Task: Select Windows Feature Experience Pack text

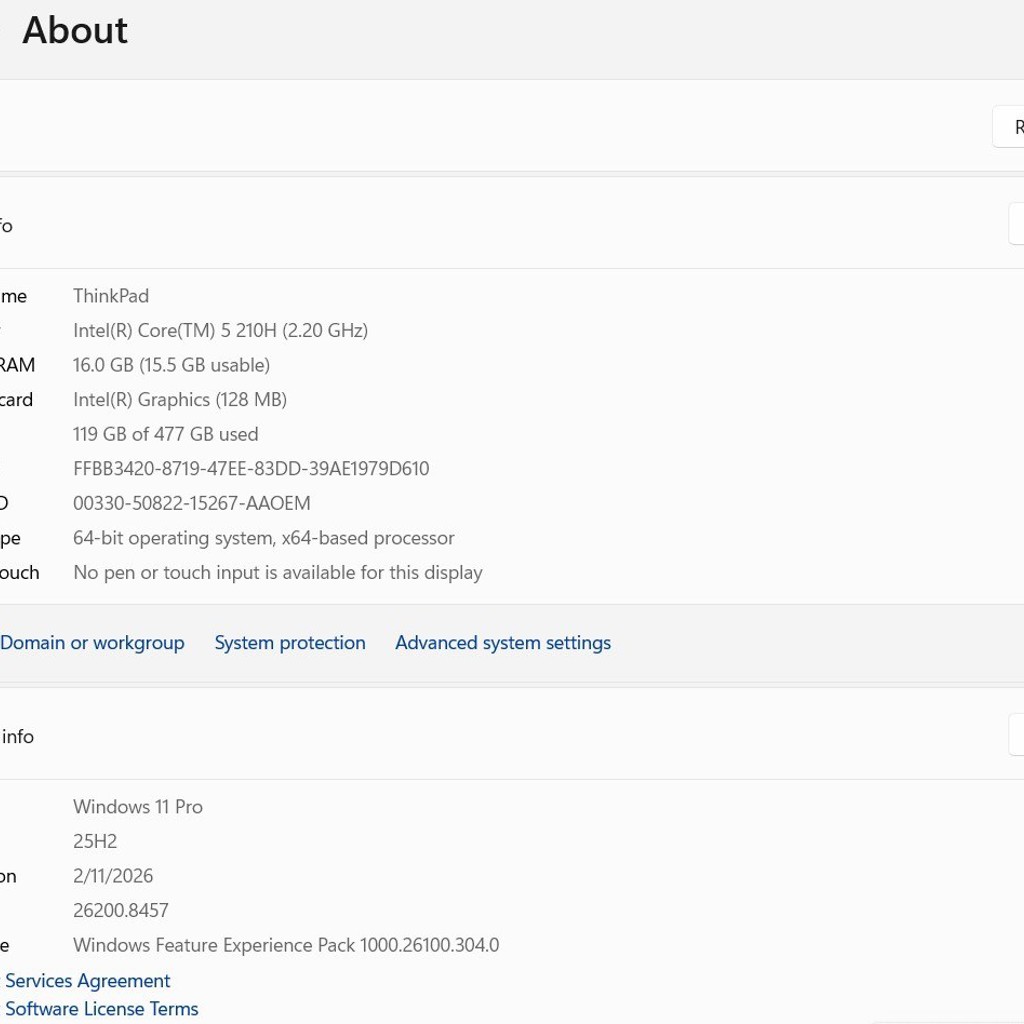Action: pyautogui.click(x=286, y=945)
